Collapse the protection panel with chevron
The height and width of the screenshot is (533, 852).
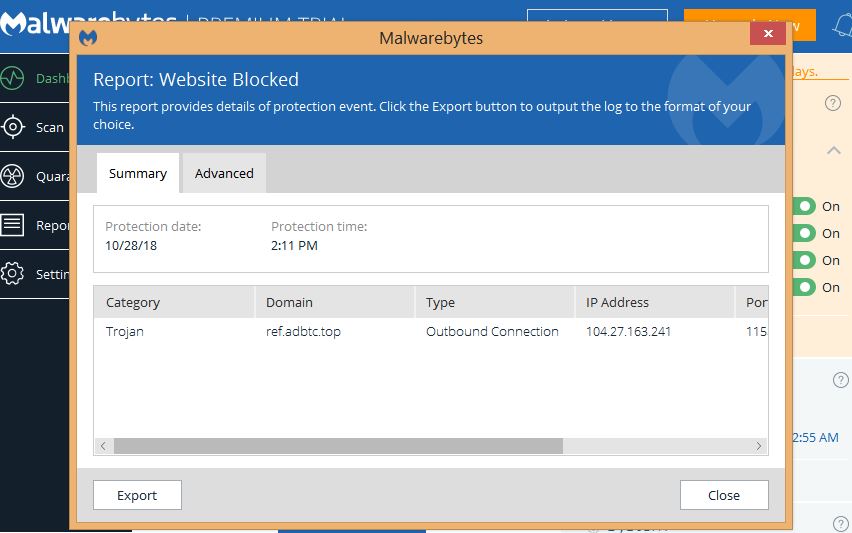[x=834, y=151]
